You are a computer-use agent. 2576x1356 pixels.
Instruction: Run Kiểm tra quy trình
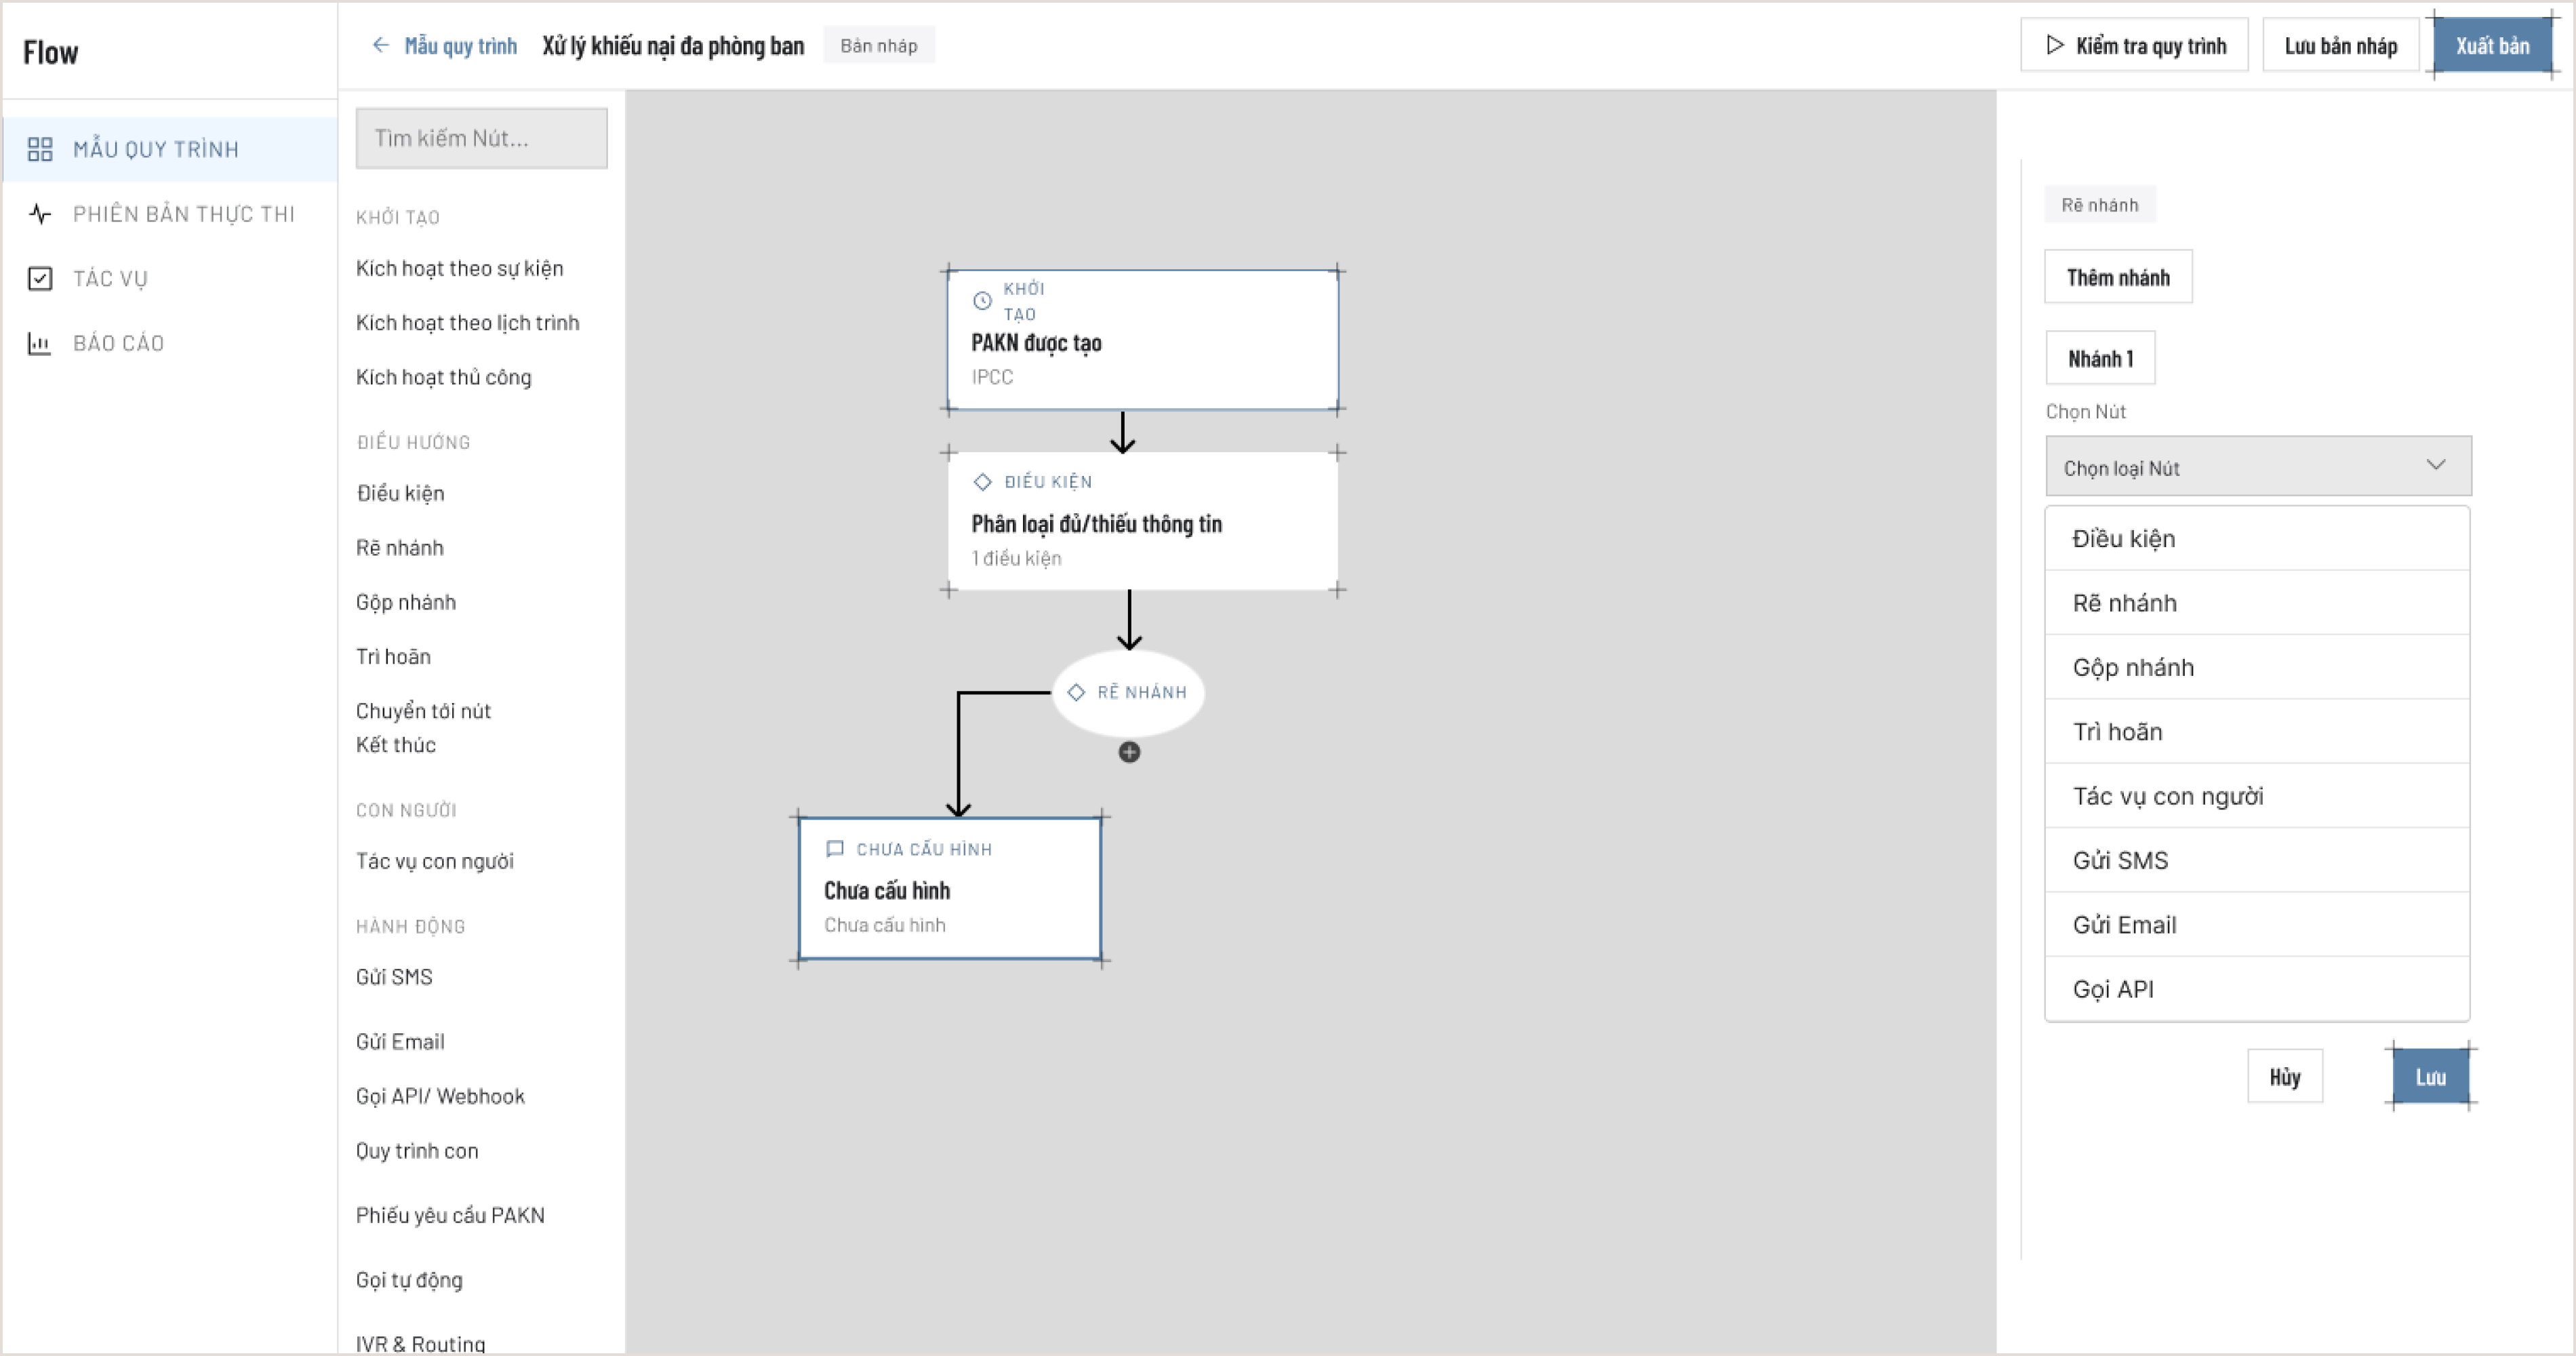pyautogui.click(x=2134, y=45)
